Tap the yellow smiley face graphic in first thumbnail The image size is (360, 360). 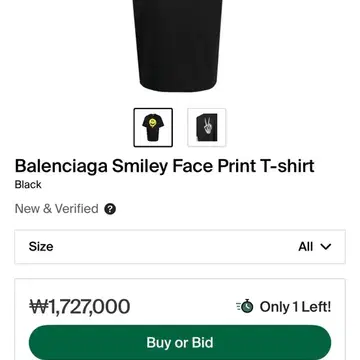tap(152, 122)
